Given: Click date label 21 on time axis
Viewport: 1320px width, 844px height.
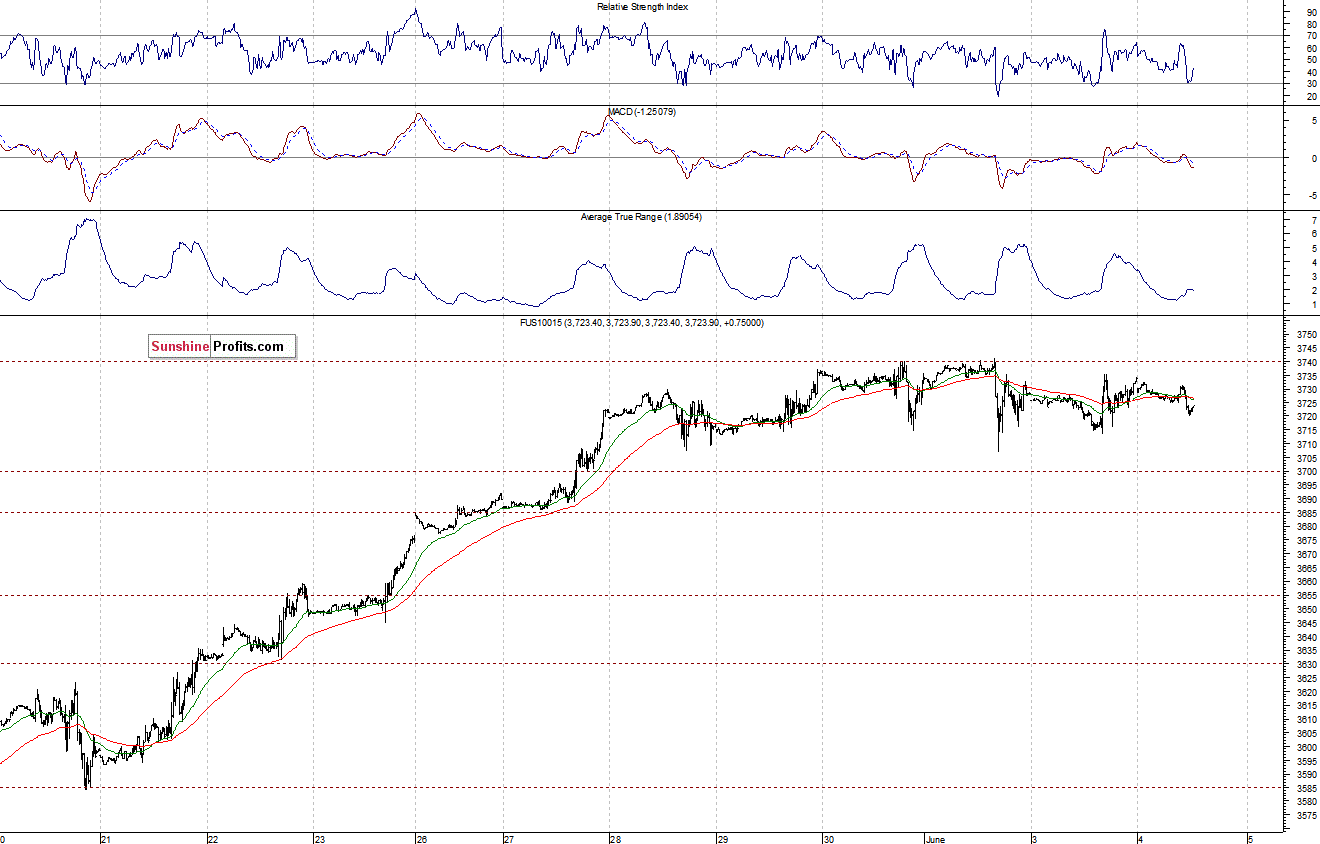Looking at the screenshot, I should pyautogui.click(x=106, y=839).
